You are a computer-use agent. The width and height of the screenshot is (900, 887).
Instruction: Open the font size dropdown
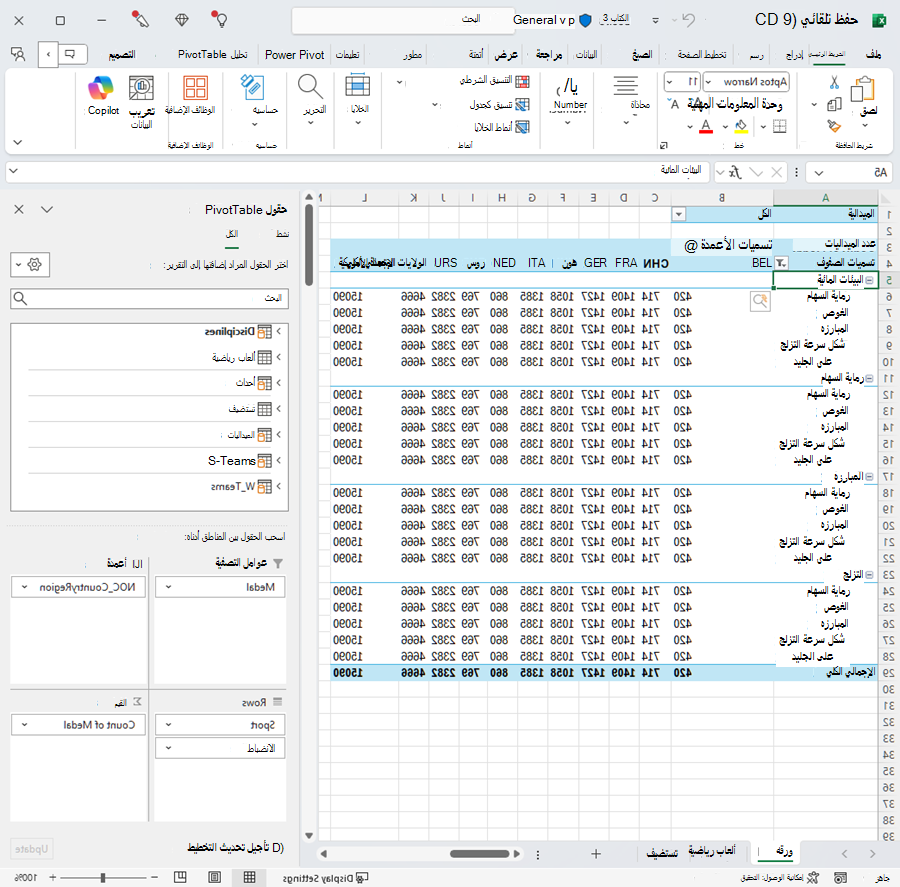pos(669,82)
